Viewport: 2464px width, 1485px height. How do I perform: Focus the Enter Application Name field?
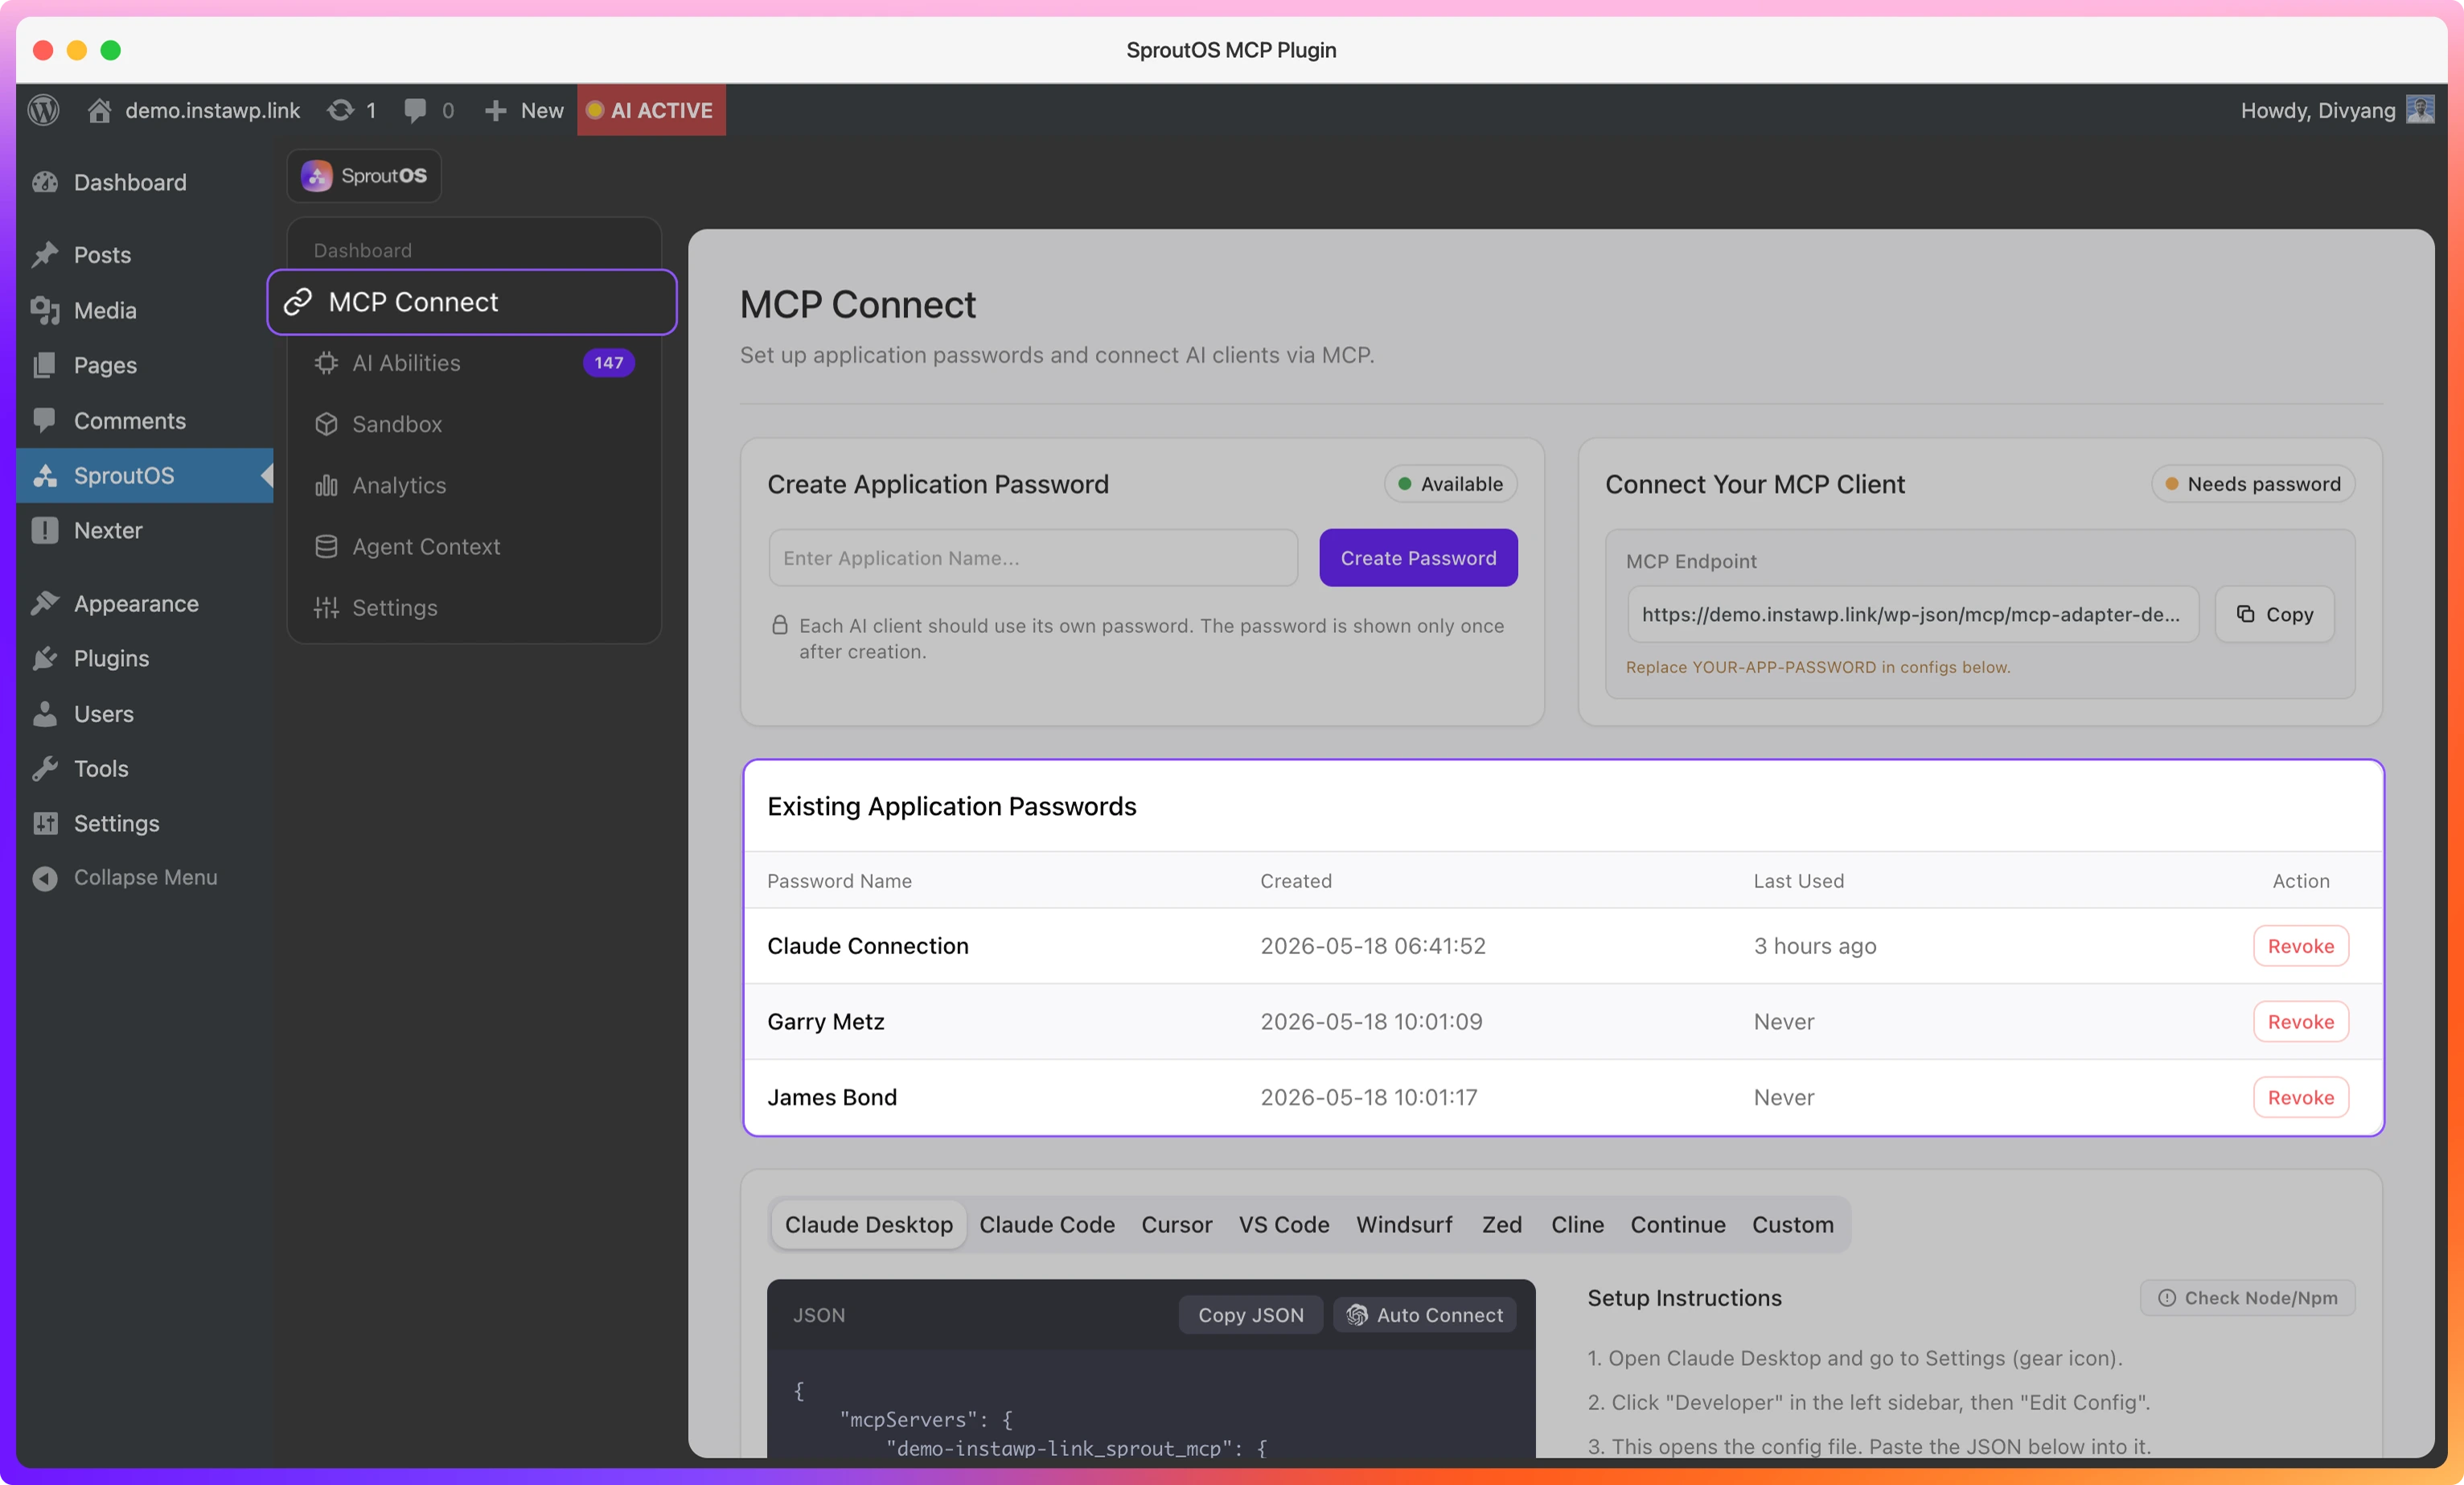click(x=1033, y=558)
